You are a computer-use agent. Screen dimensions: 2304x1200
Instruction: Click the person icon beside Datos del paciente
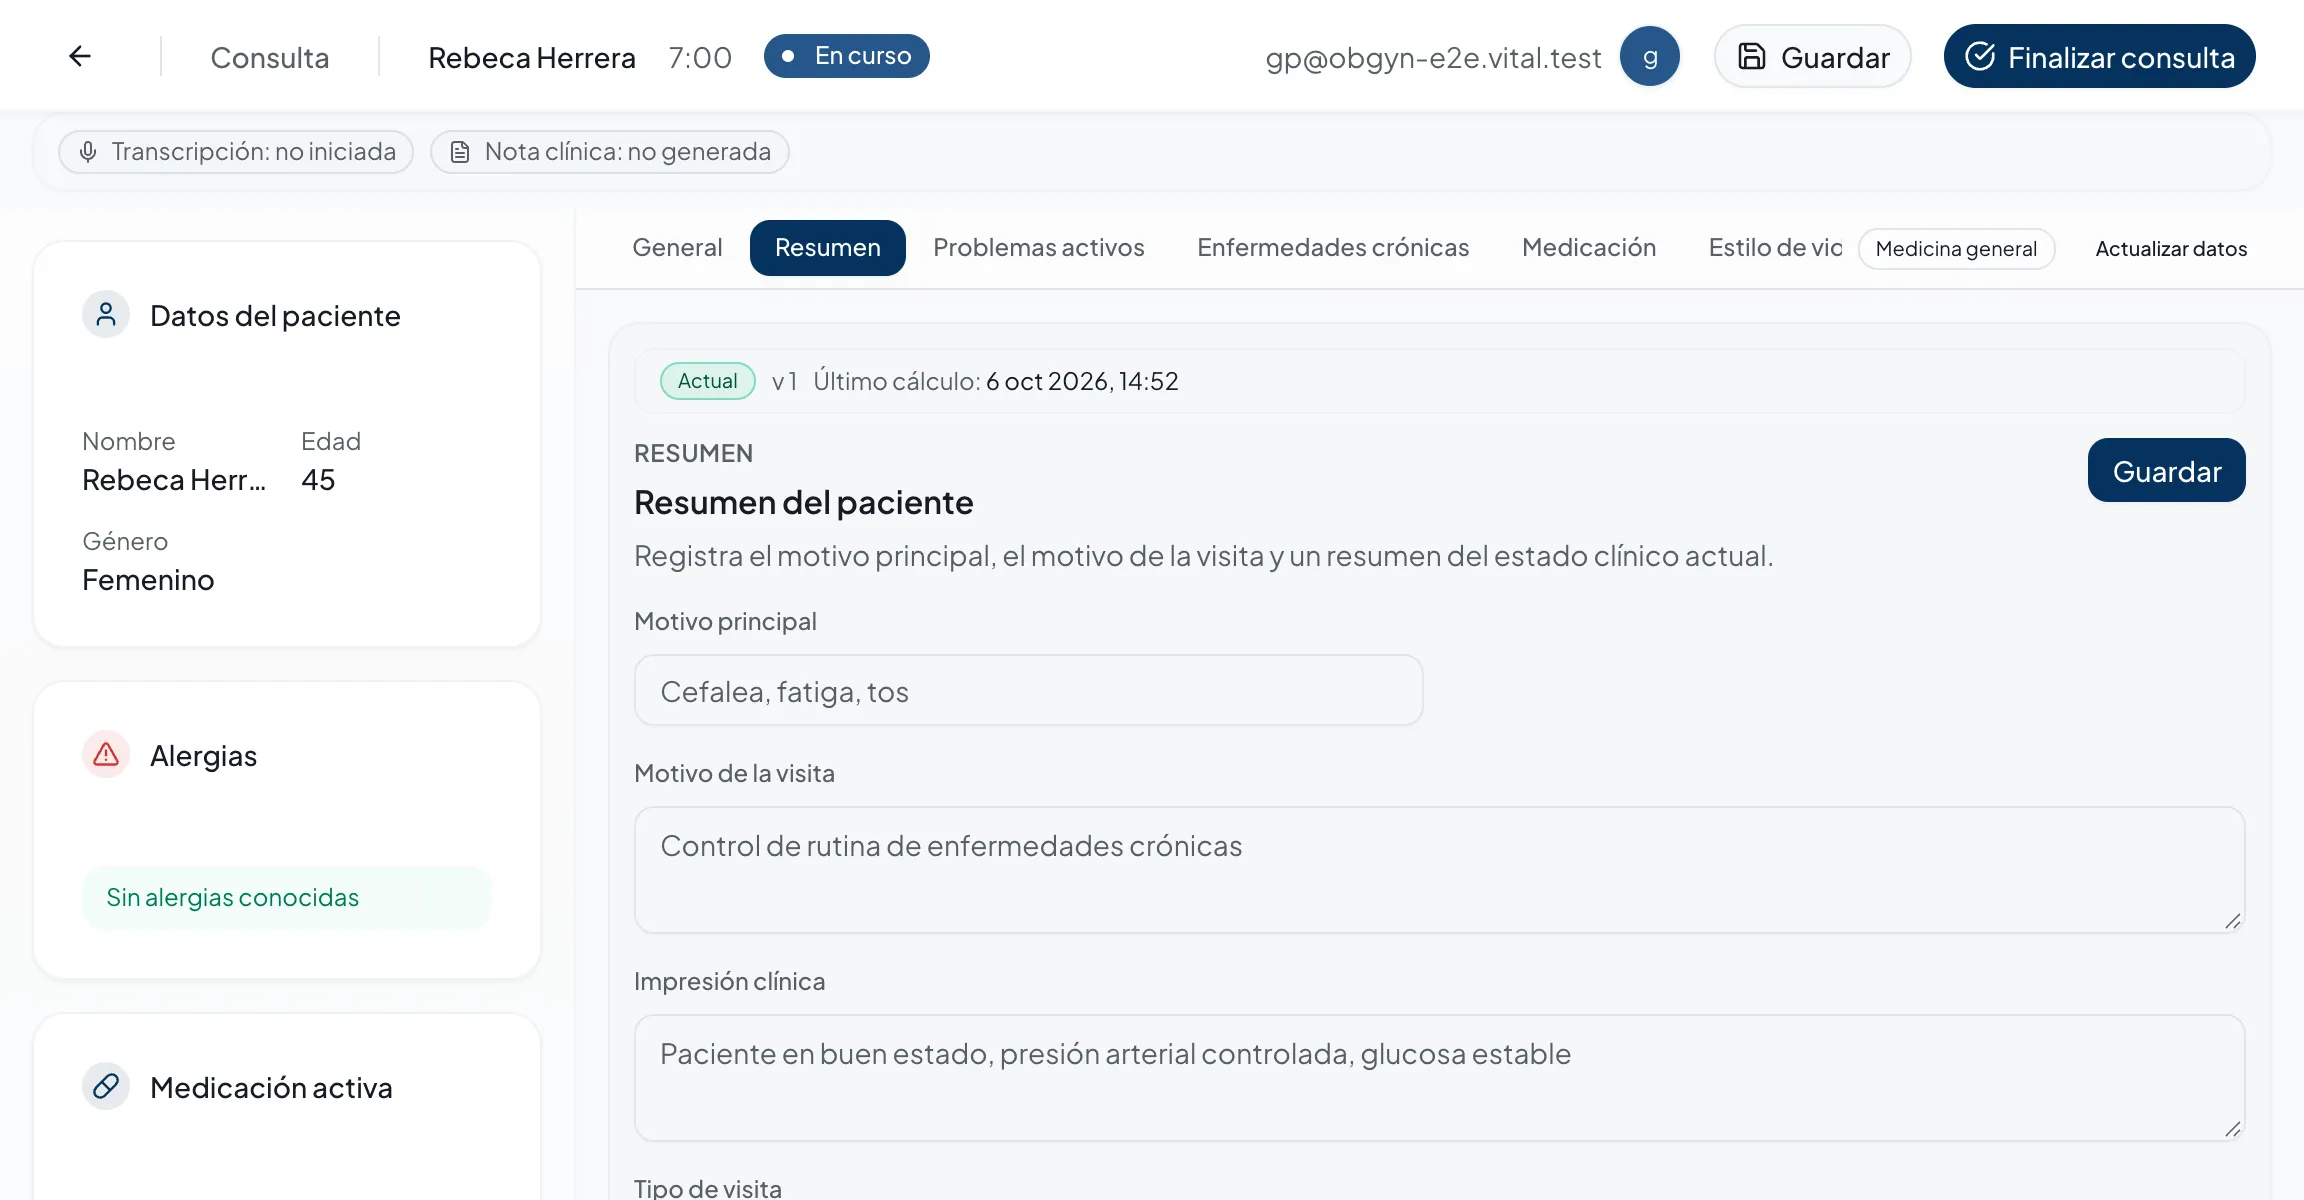pos(106,315)
